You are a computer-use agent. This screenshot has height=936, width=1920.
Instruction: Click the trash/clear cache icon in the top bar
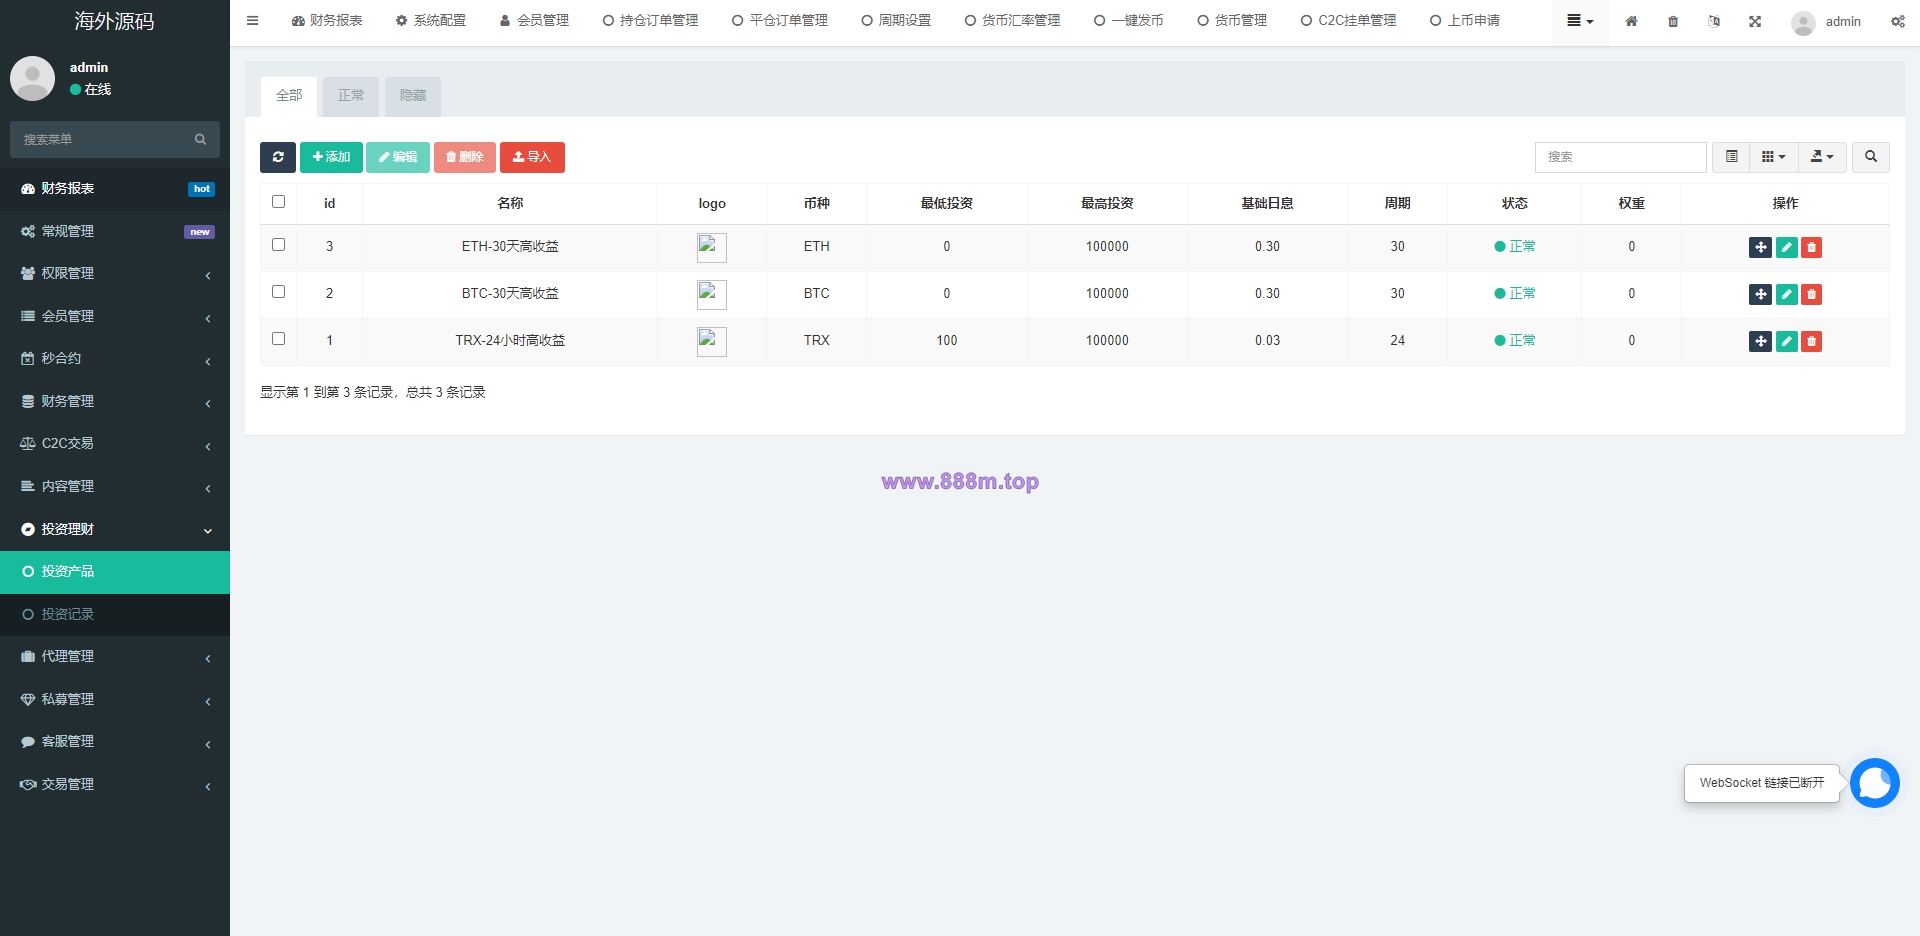pos(1673,21)
